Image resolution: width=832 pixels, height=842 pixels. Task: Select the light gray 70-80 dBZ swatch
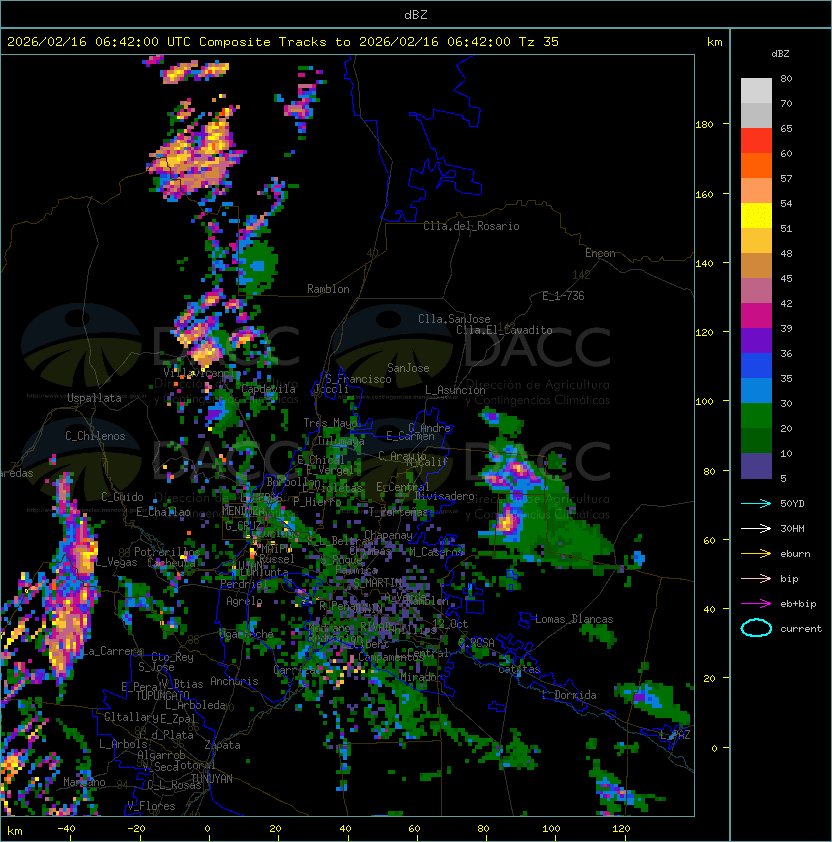pyautogui.click(x=756, y=91)
